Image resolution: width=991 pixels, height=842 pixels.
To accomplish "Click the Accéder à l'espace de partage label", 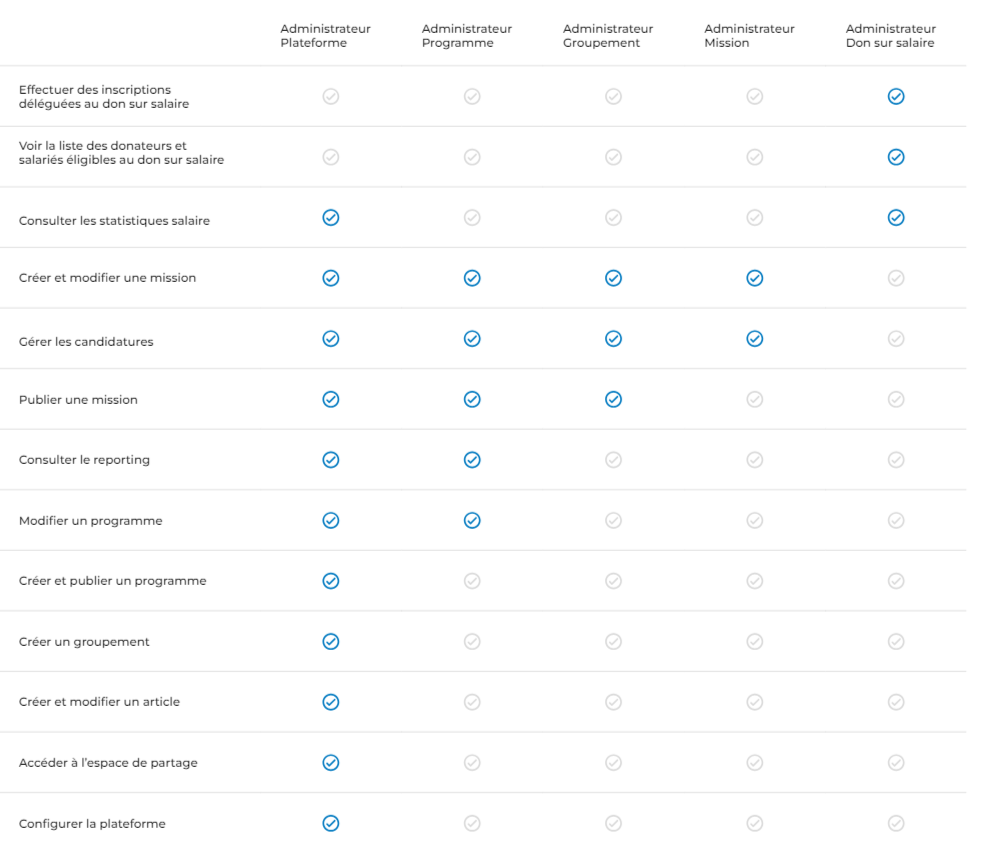I will [x=108, y=763].
